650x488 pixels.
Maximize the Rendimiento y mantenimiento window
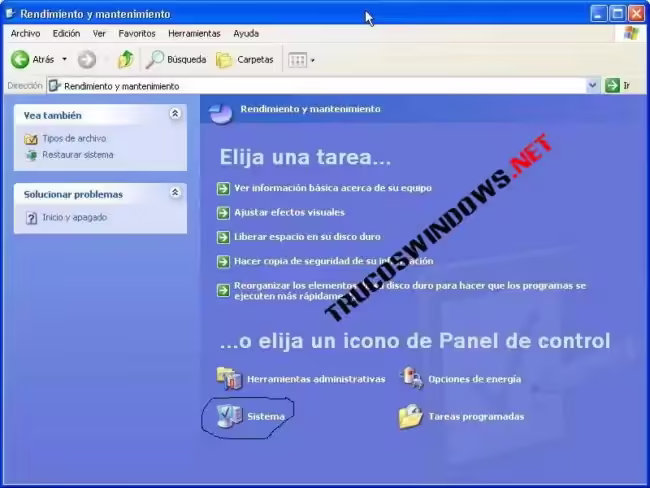617,14
